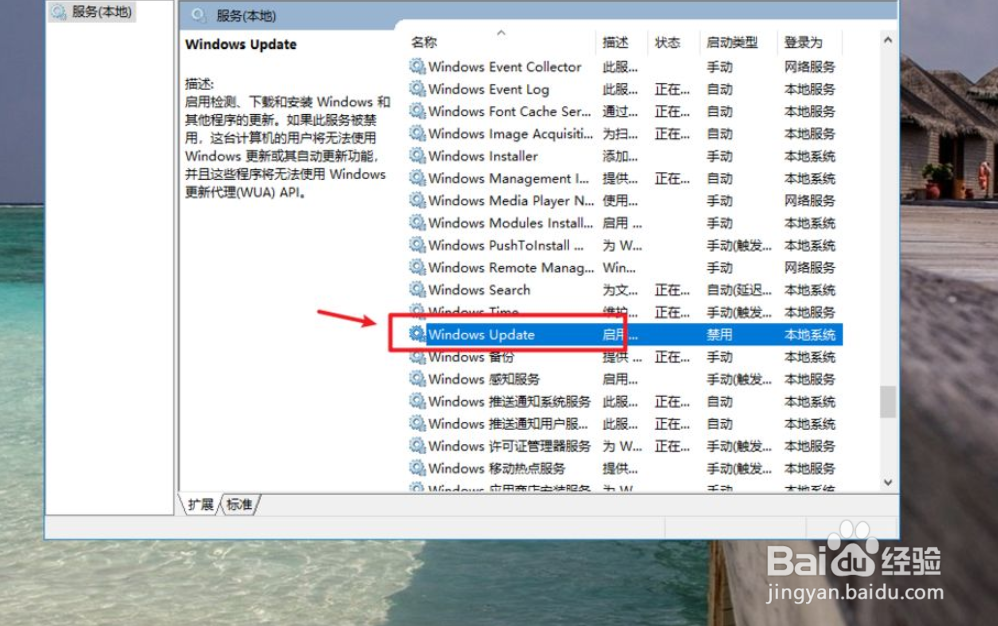This screenshot has width=998, height=626.
Task: Click the 服务(本地) header magnifier icon
Action: point(199,15)
